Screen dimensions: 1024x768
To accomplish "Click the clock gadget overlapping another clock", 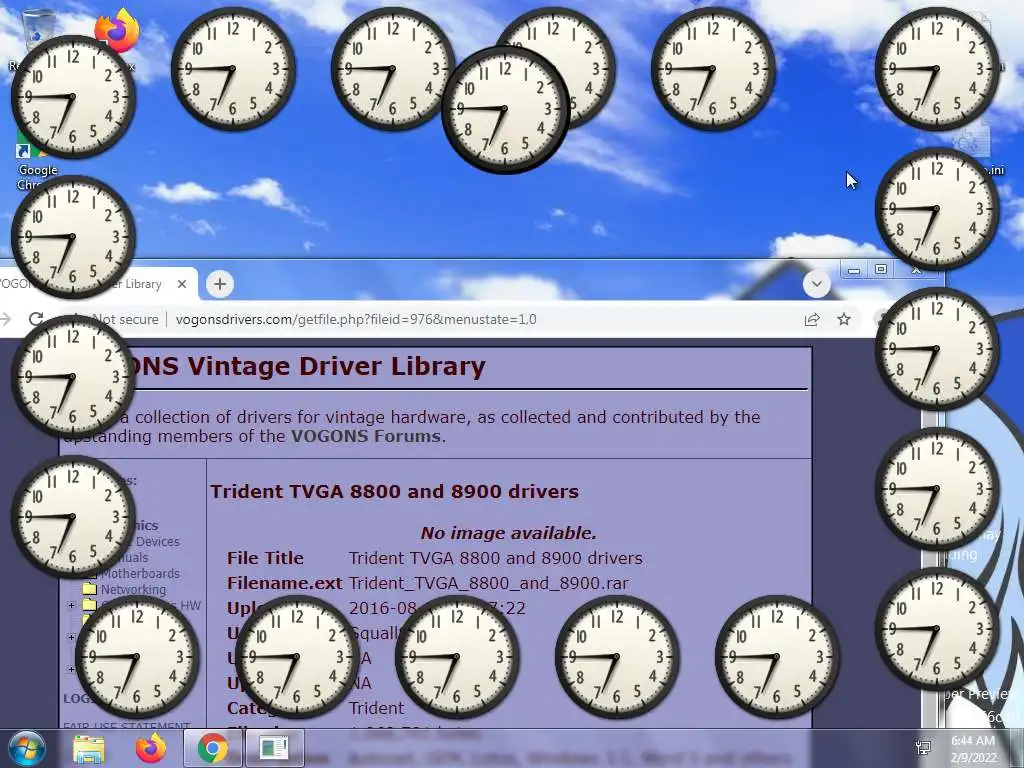I will 505,109.
